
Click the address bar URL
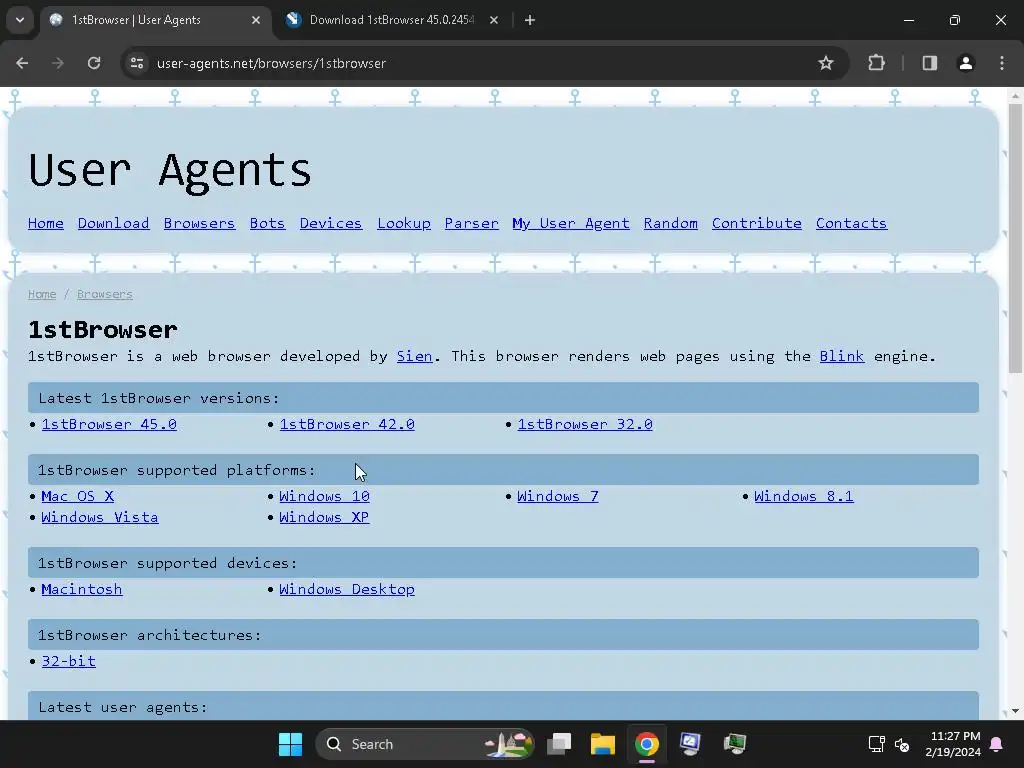272,63
